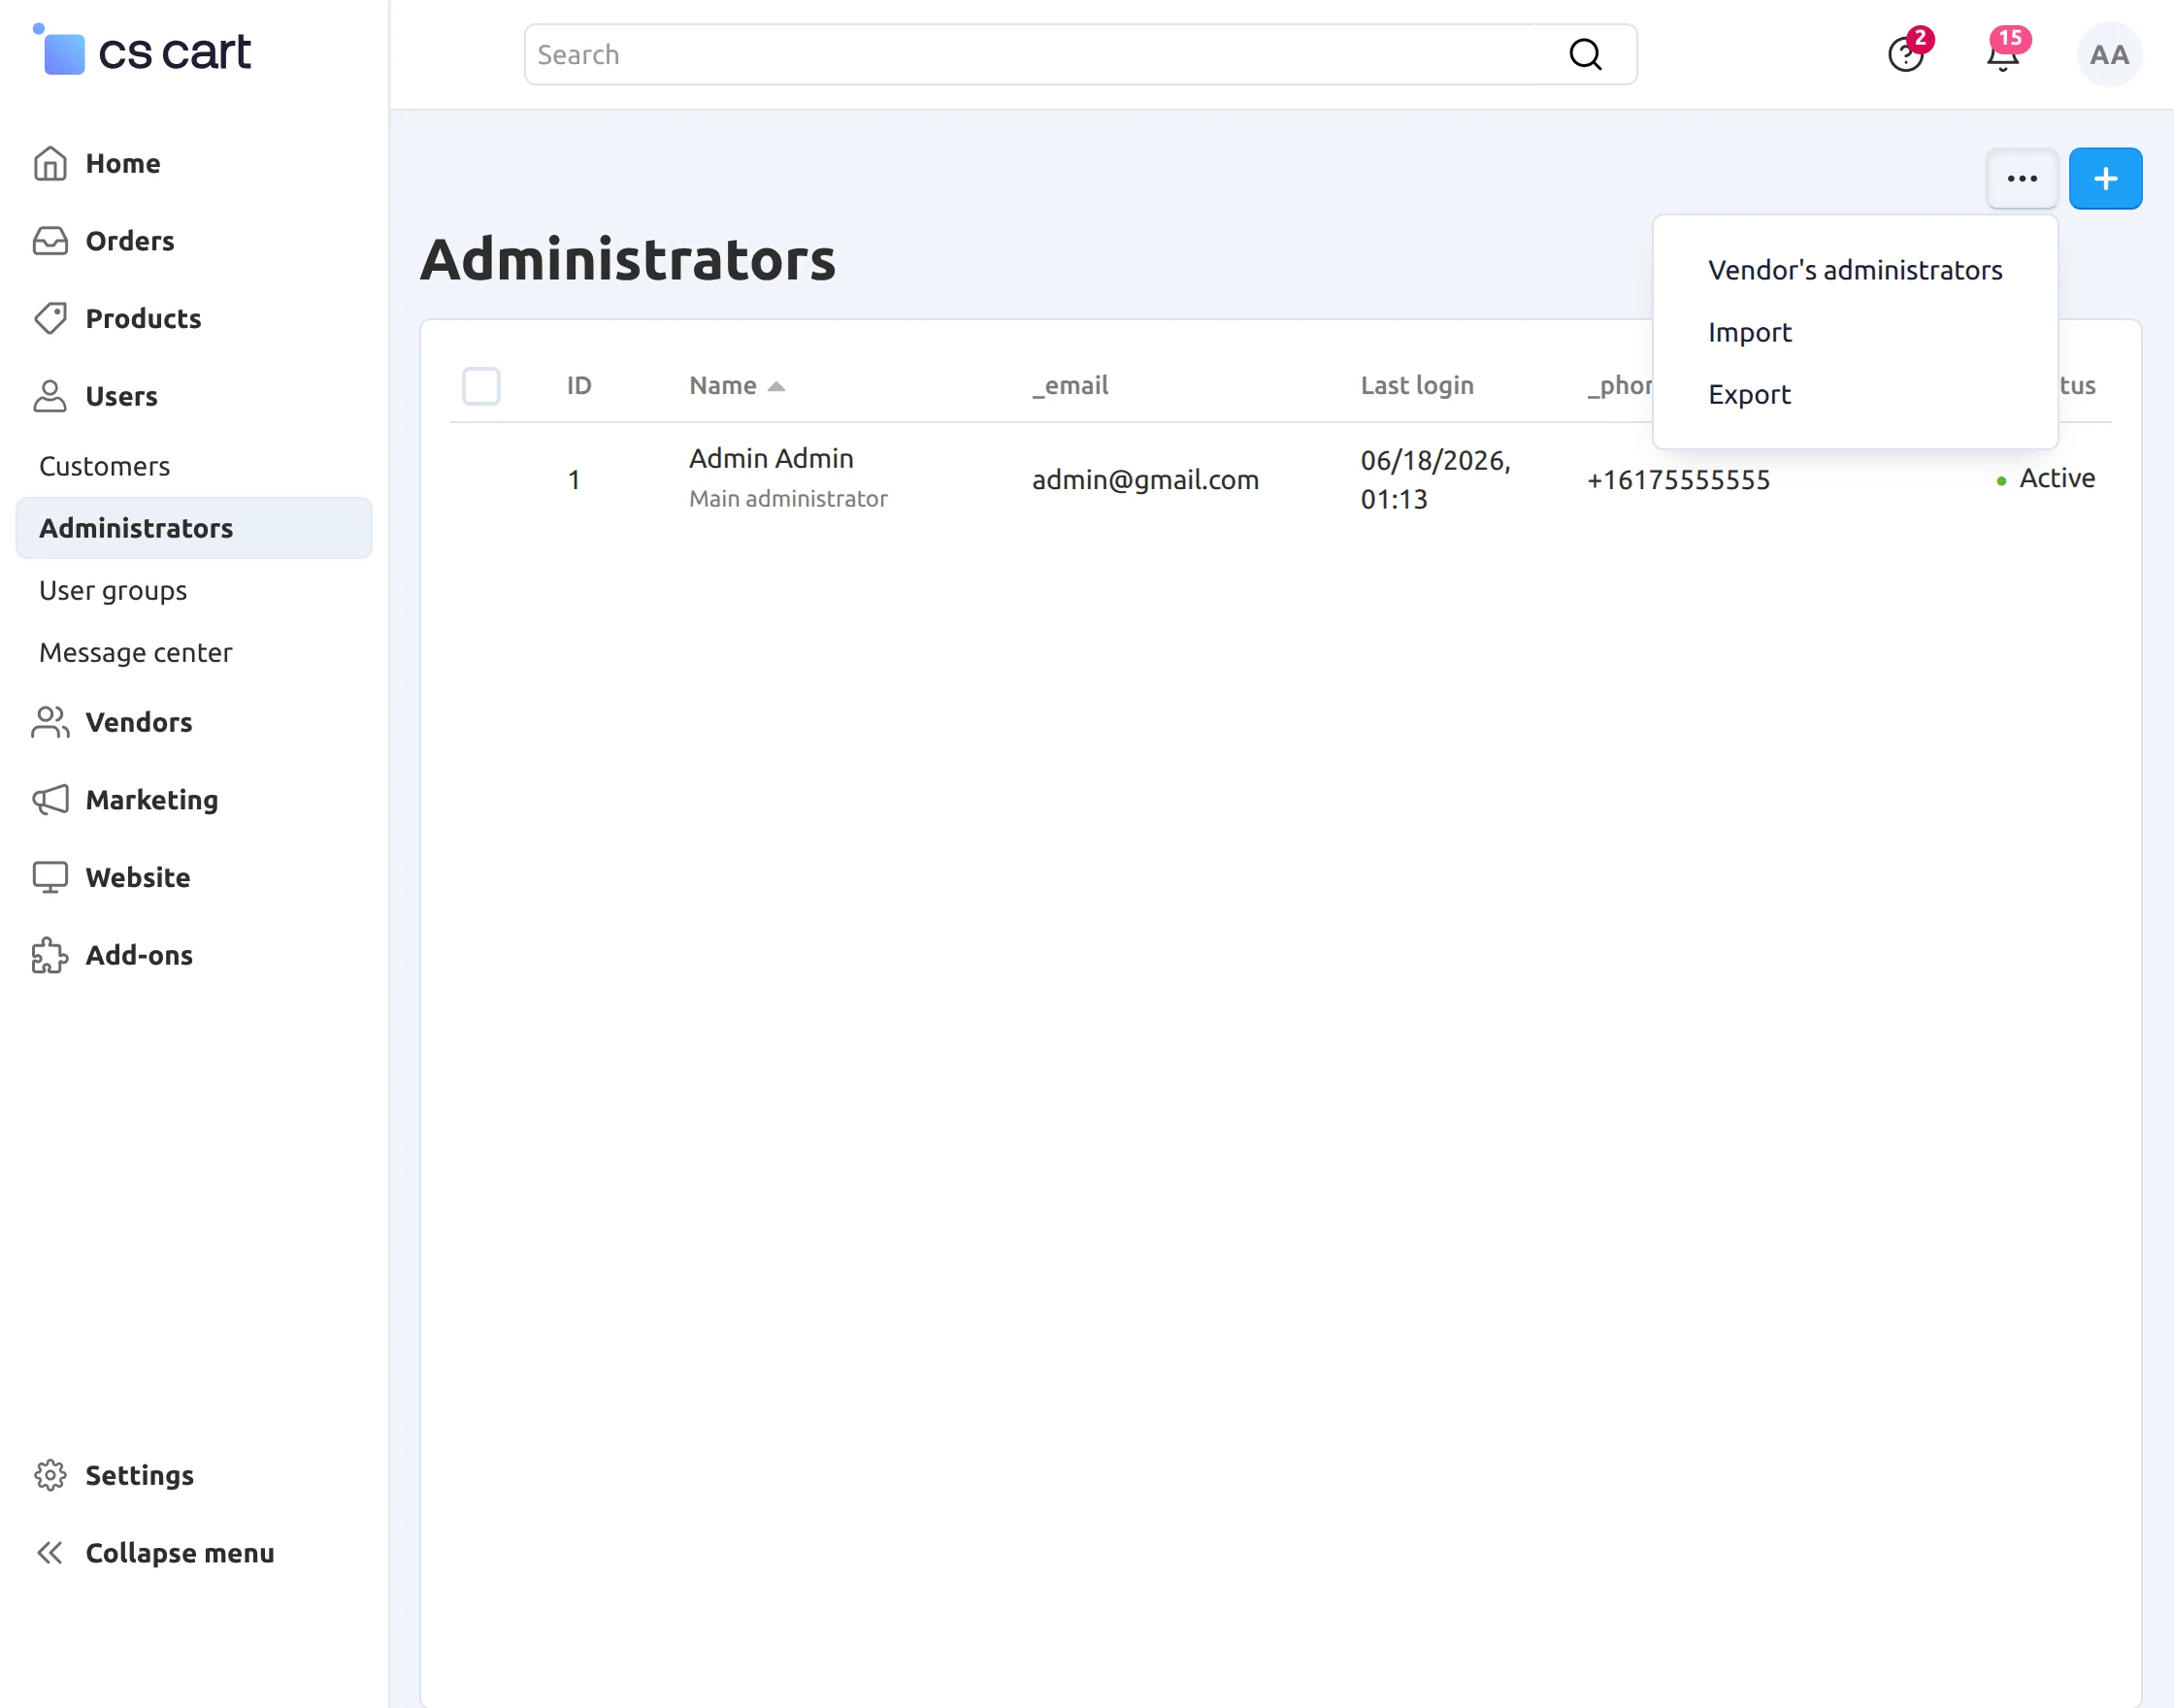Screen dimensions: 2174x1708
Task: Open Customers submenu item
Action: [104, 466]
